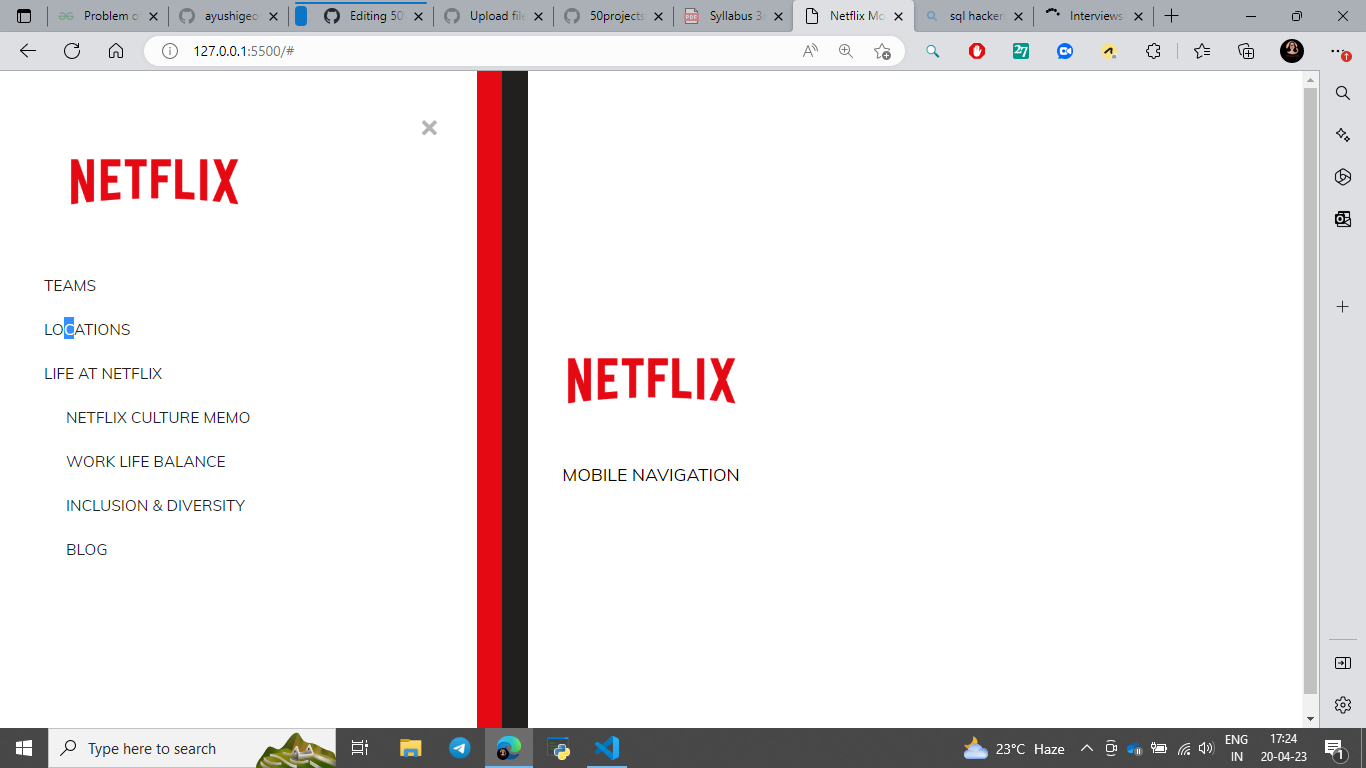The image size is (1366, 768).
Task: Open Visual Studio Code from taskbar
Action: click(x=607, y=748)
